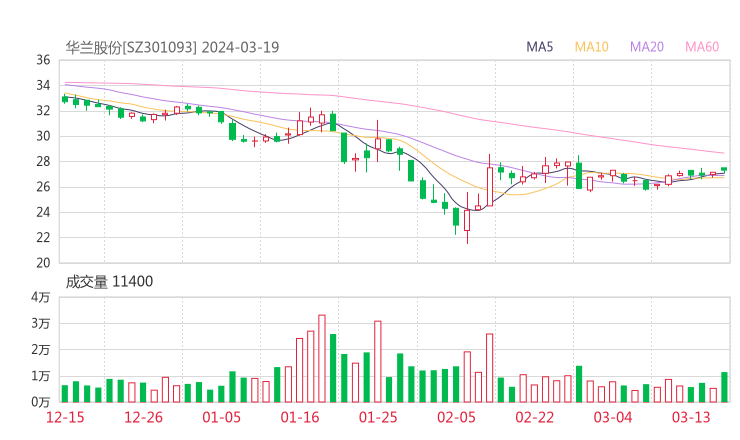
Task: Click the chart title 华兰股份[SZ301093] 2024-03-19
Action: [172, 47]
